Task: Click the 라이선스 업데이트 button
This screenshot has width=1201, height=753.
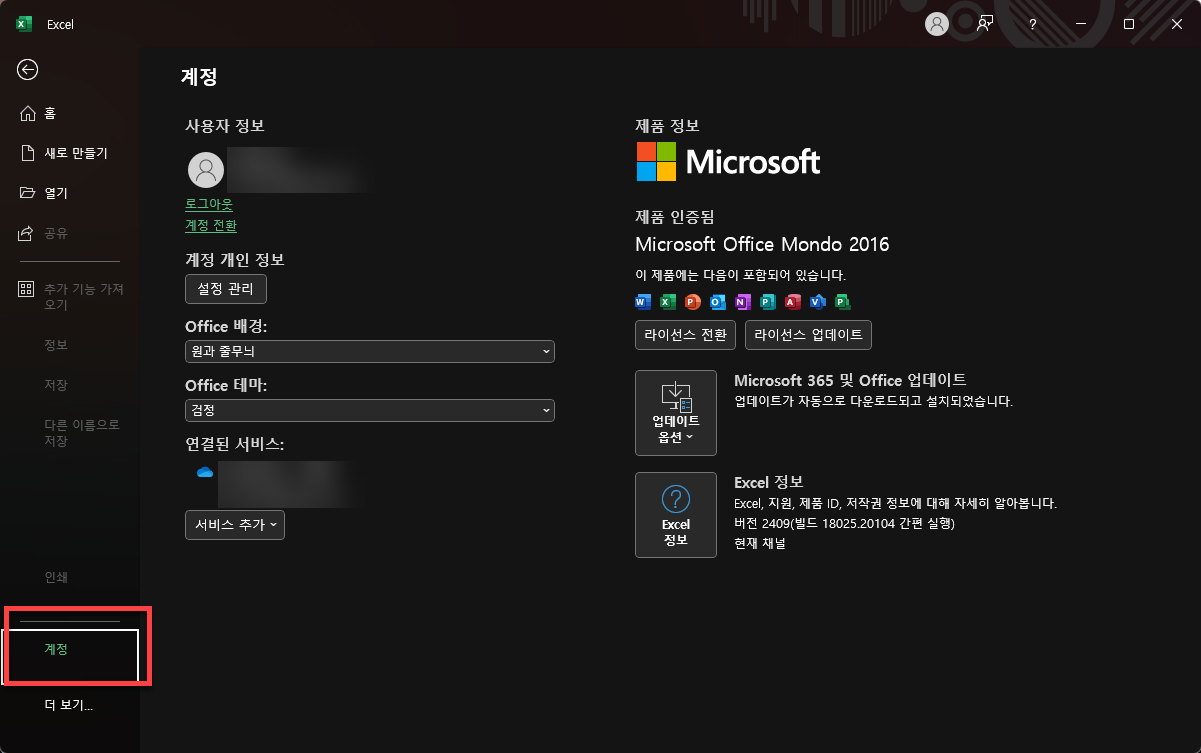Action: tap(808, 335)
